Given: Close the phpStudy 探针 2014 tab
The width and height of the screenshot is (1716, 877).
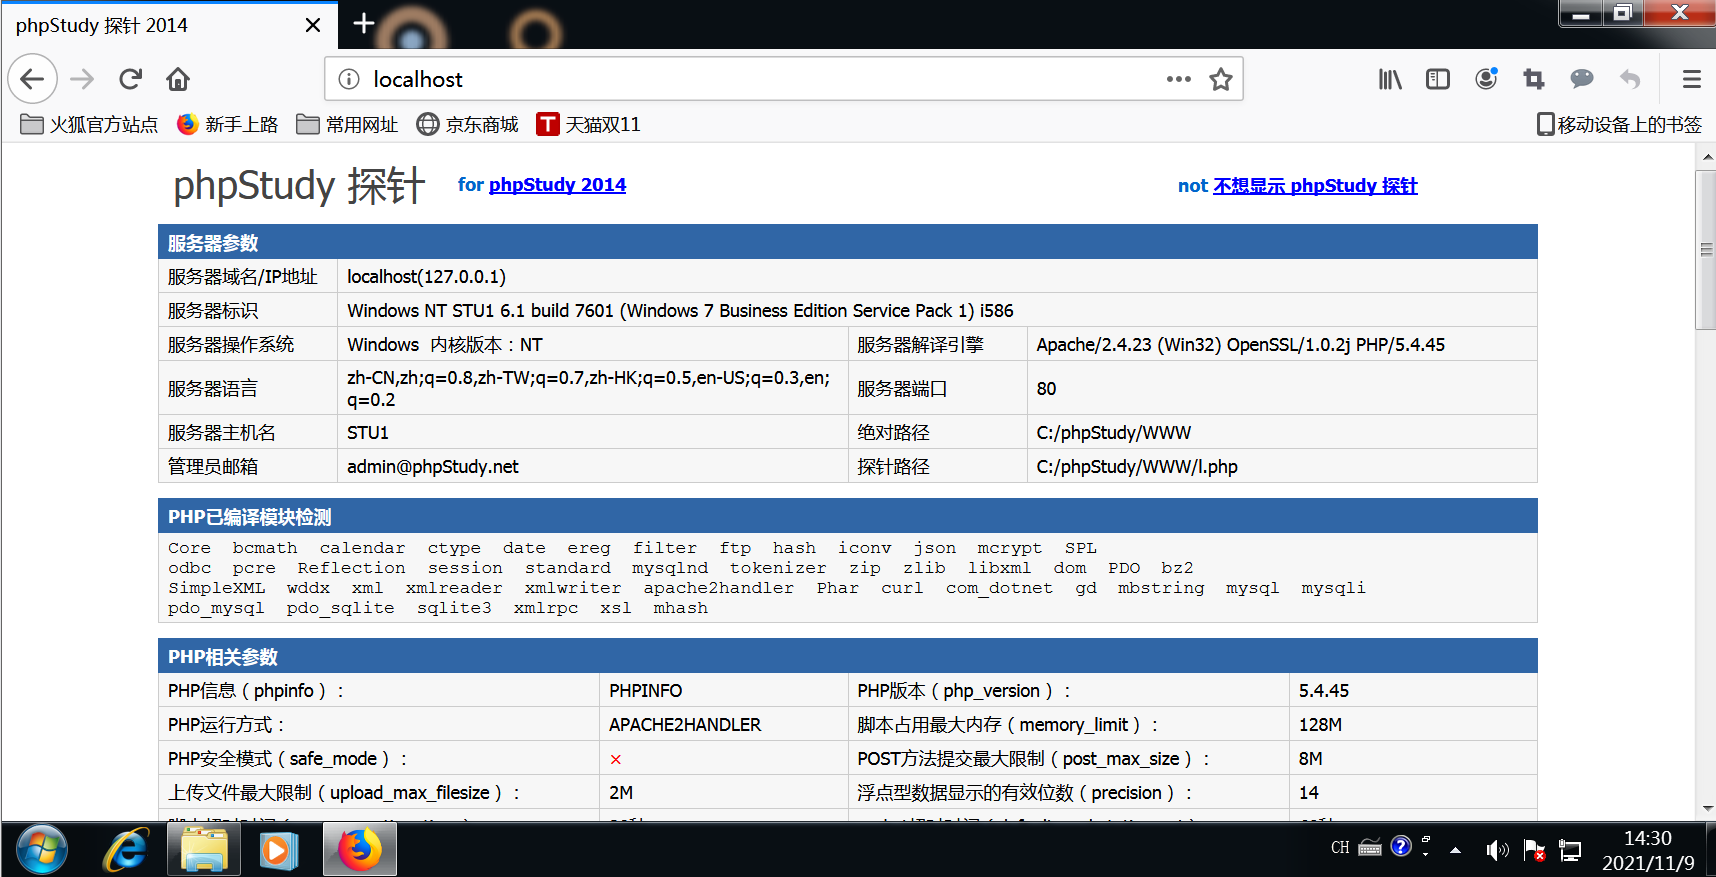Looking at the screenshot, I should 313,25.
